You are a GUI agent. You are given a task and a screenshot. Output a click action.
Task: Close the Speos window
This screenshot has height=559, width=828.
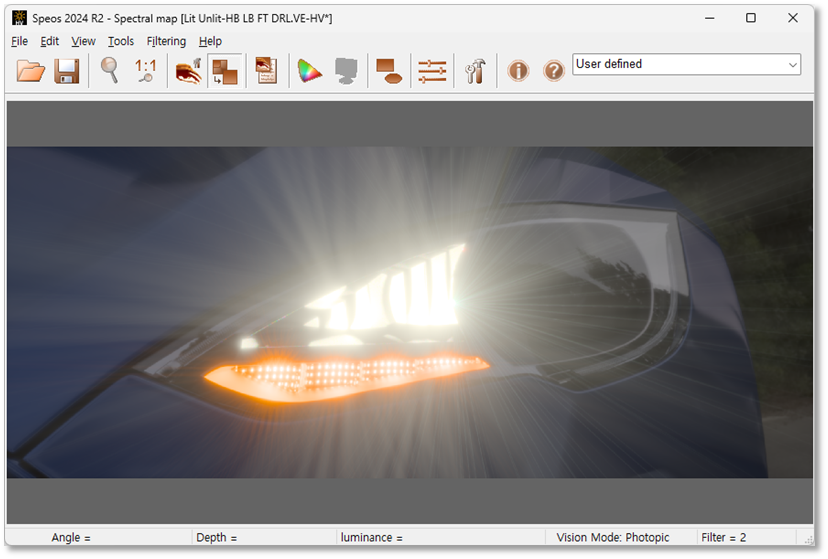pos(793,18)
